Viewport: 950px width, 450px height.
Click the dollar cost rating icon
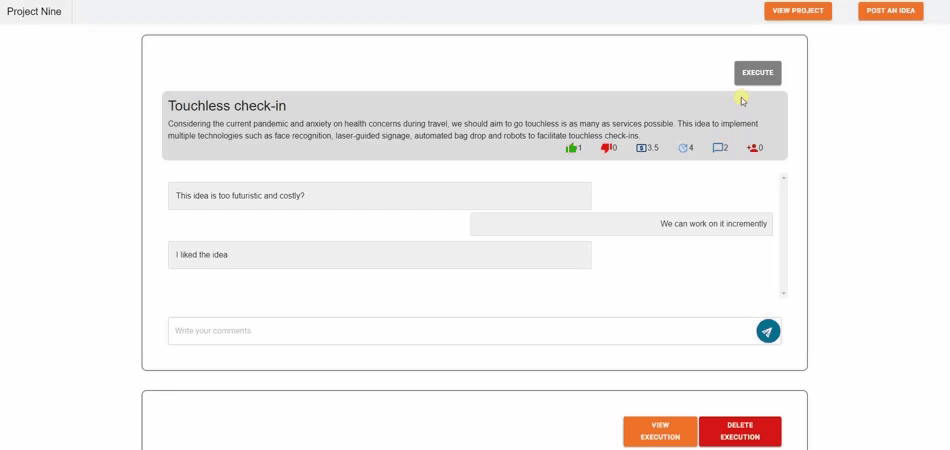(x=641, y=148)
